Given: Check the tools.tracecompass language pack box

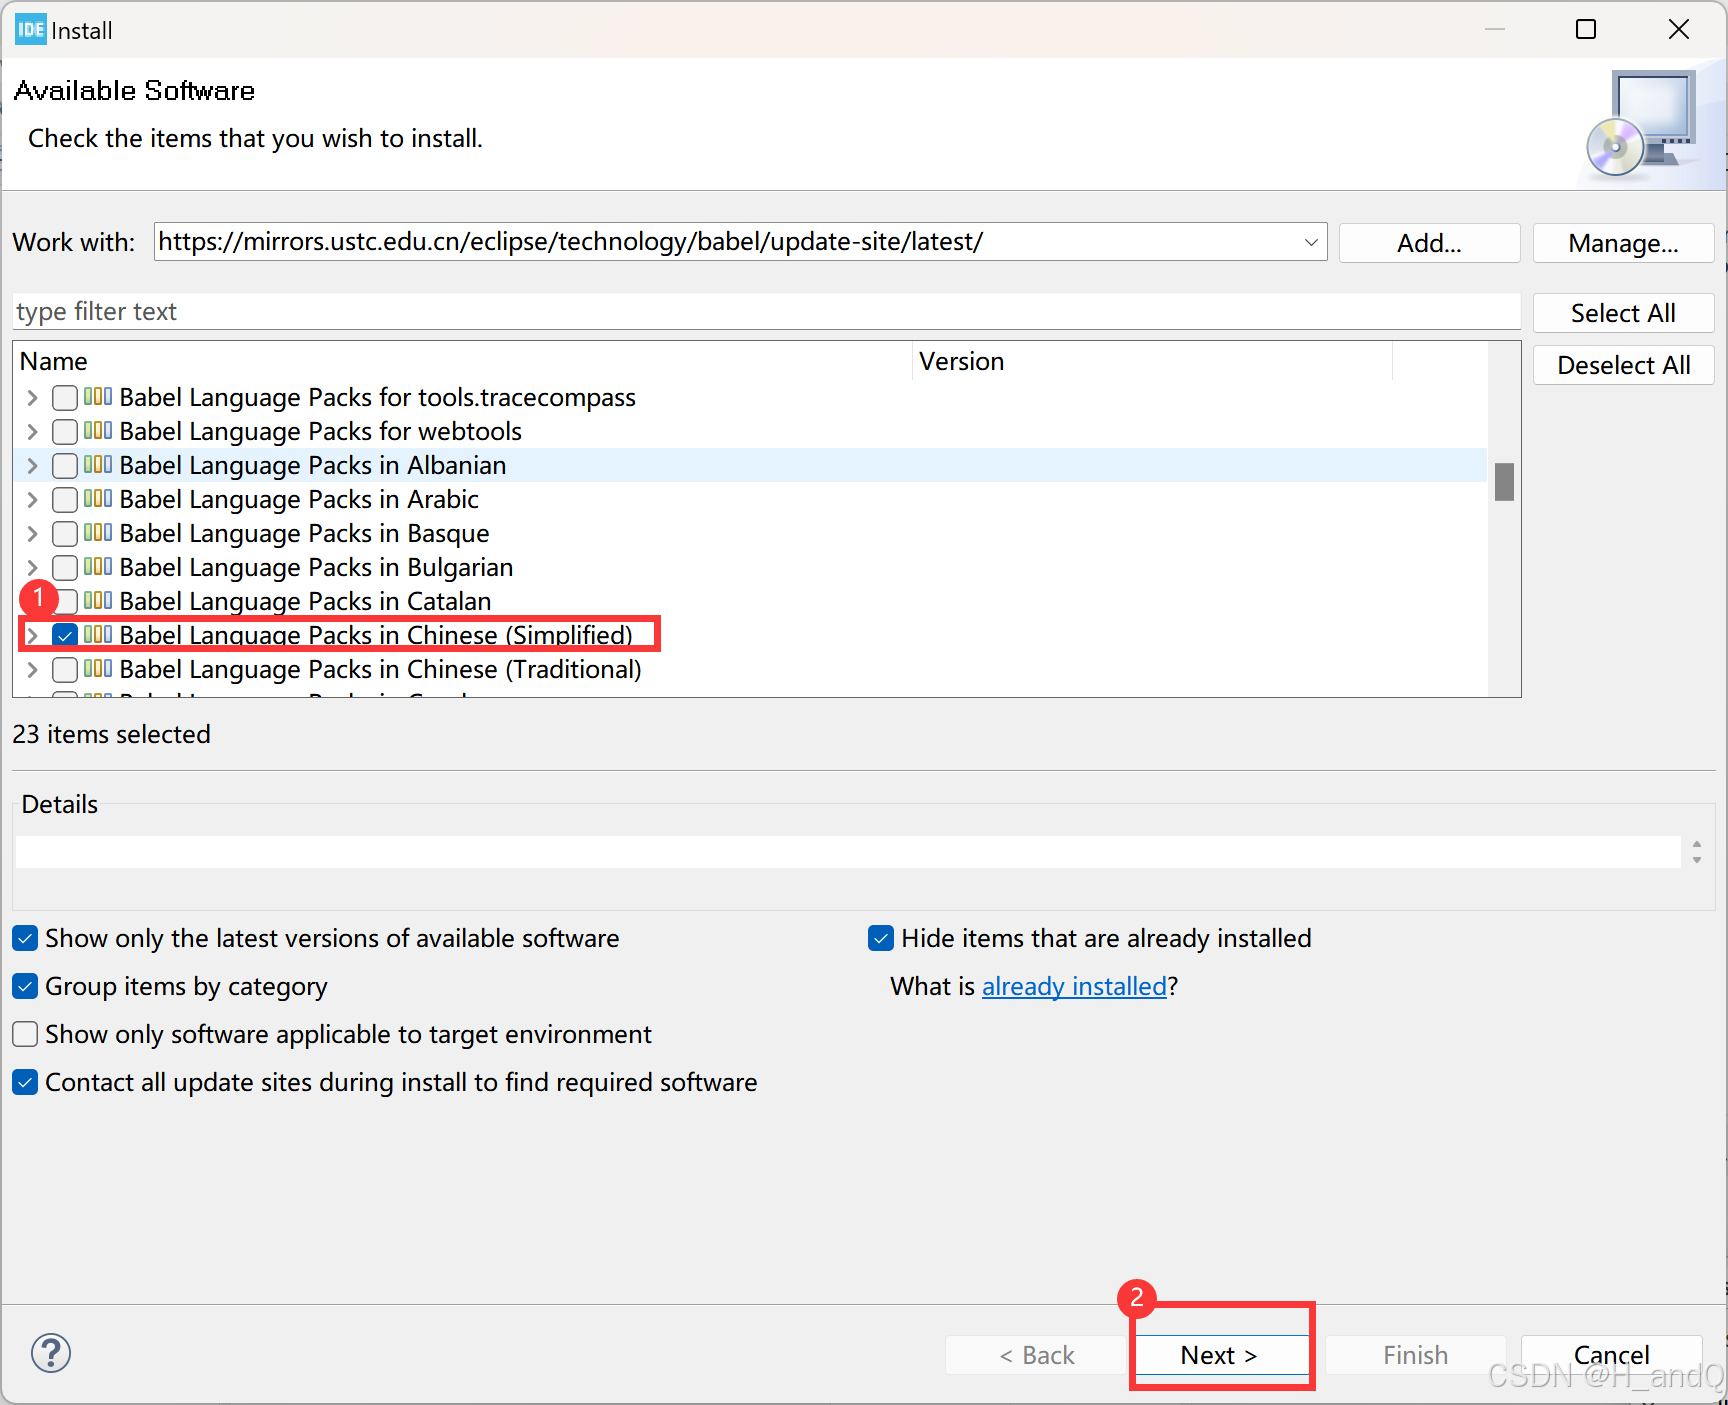Looking at the screenshot, I should 65,397.
